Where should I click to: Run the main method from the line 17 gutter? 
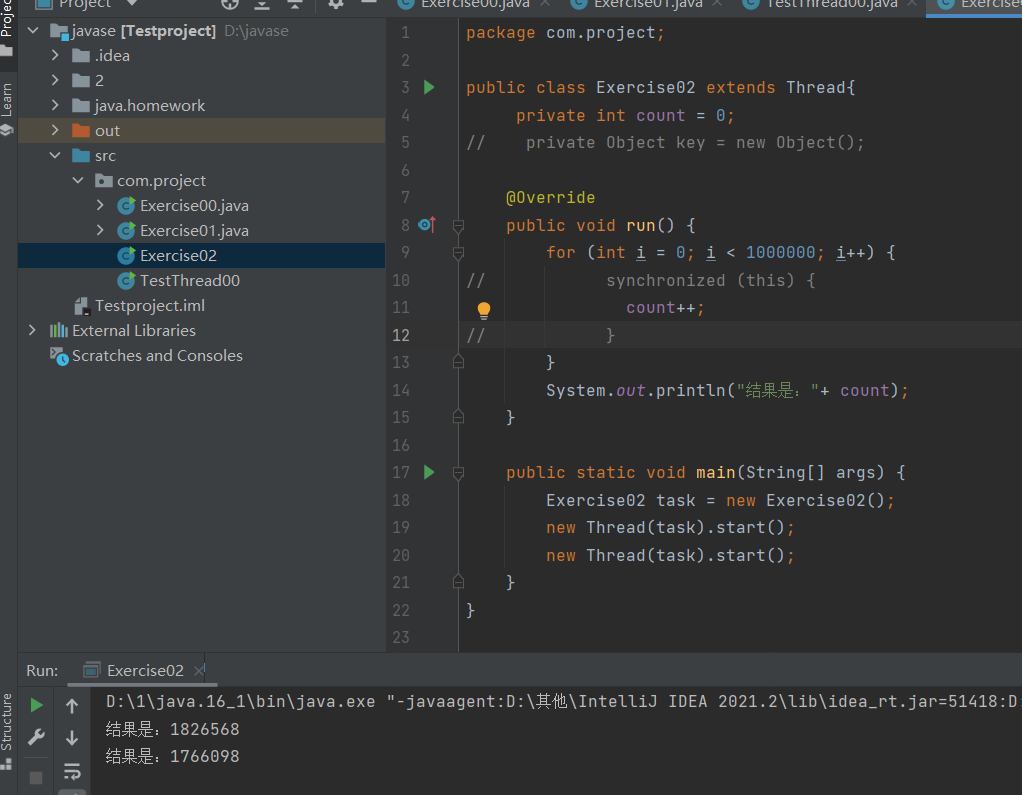pos(429,472)
